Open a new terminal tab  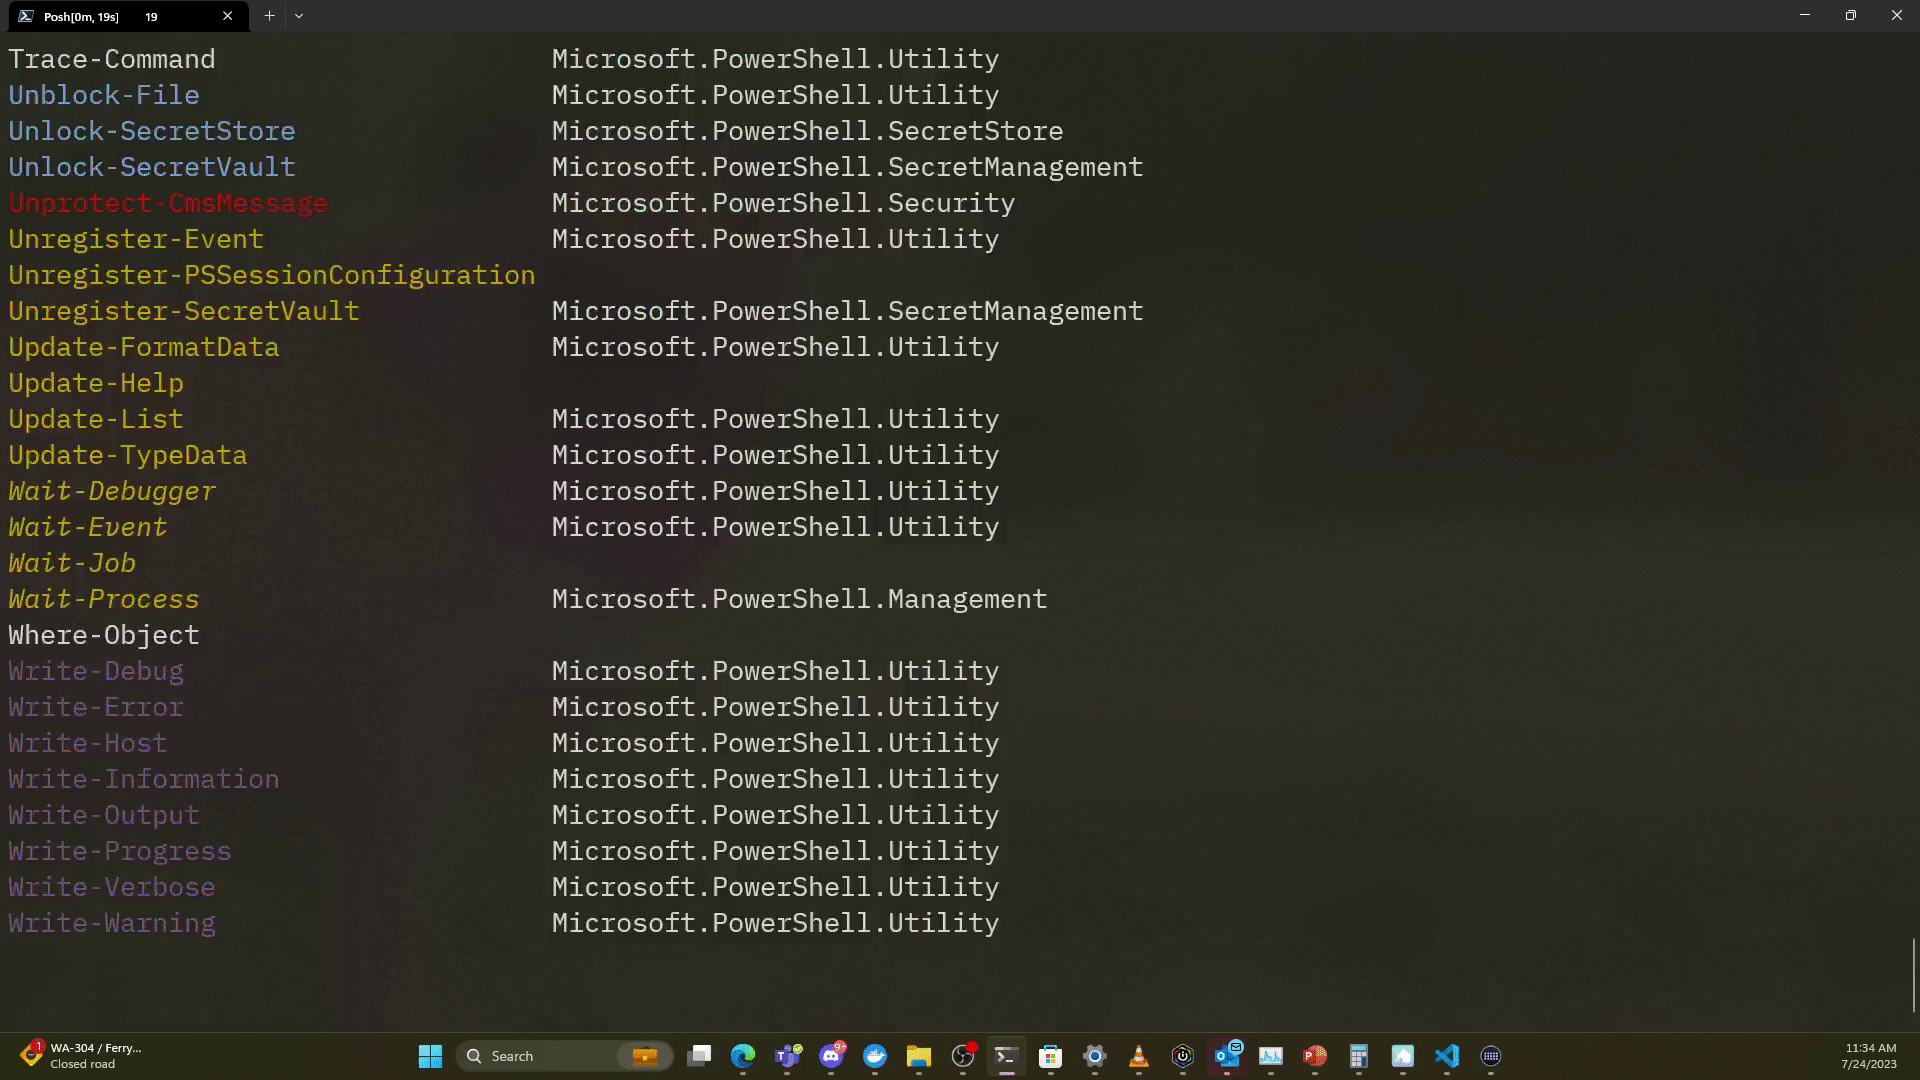tap(269, 16)
